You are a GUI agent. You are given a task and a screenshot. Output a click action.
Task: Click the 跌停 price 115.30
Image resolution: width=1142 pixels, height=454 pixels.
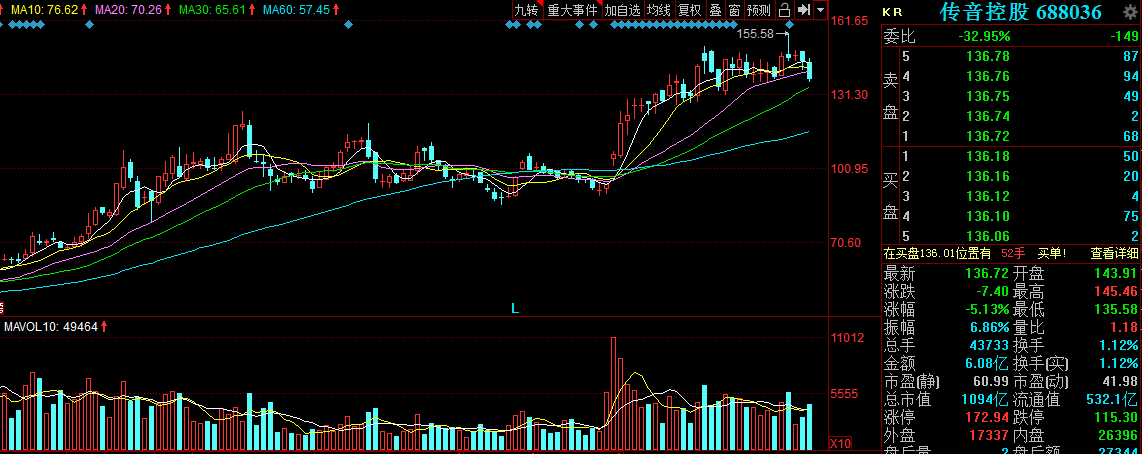point(1115,418)
